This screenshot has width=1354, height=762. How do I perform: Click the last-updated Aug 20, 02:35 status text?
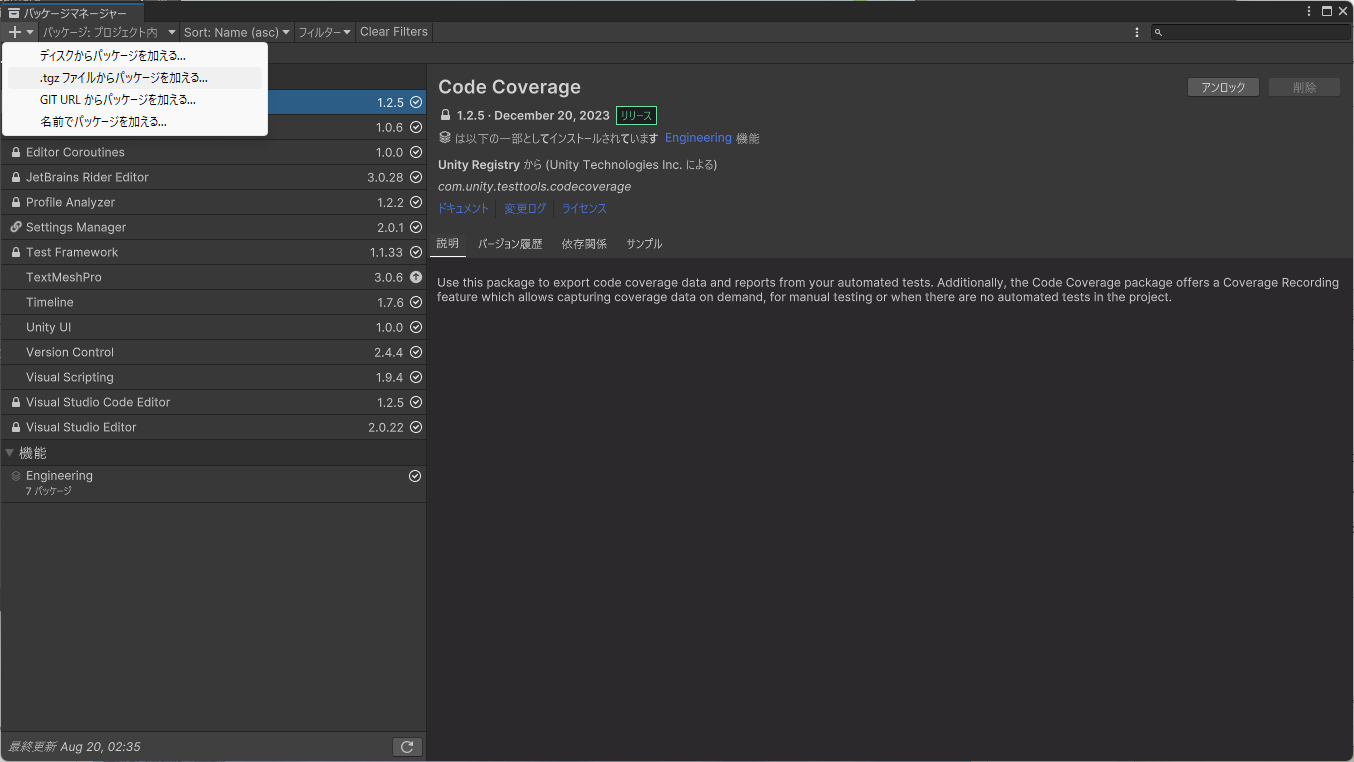[x=74, y=747]
